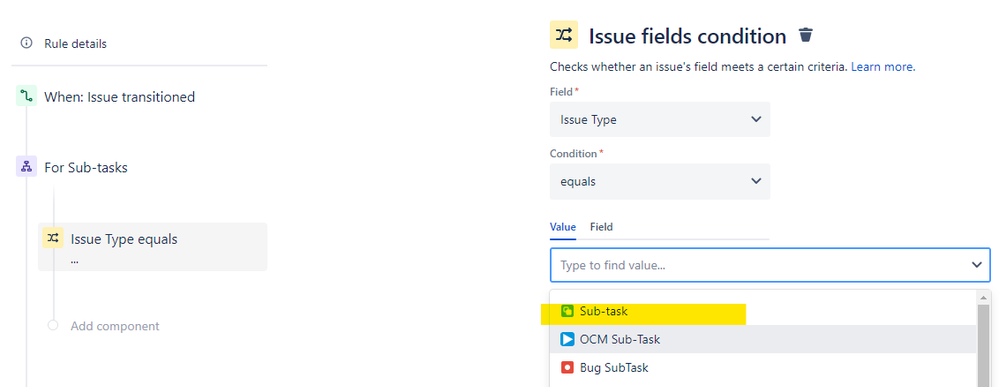Open the equals condition dropdown

659,182
